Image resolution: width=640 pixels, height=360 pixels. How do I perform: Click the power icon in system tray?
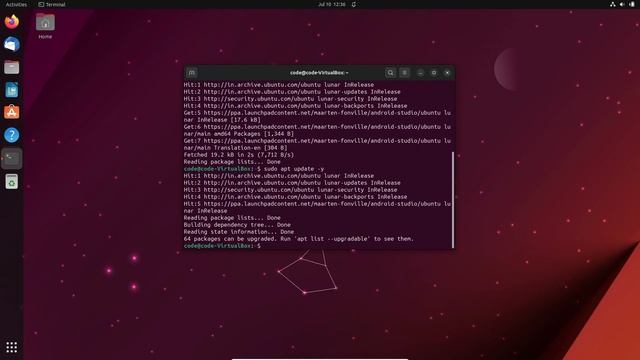click(x=632, y=4)
